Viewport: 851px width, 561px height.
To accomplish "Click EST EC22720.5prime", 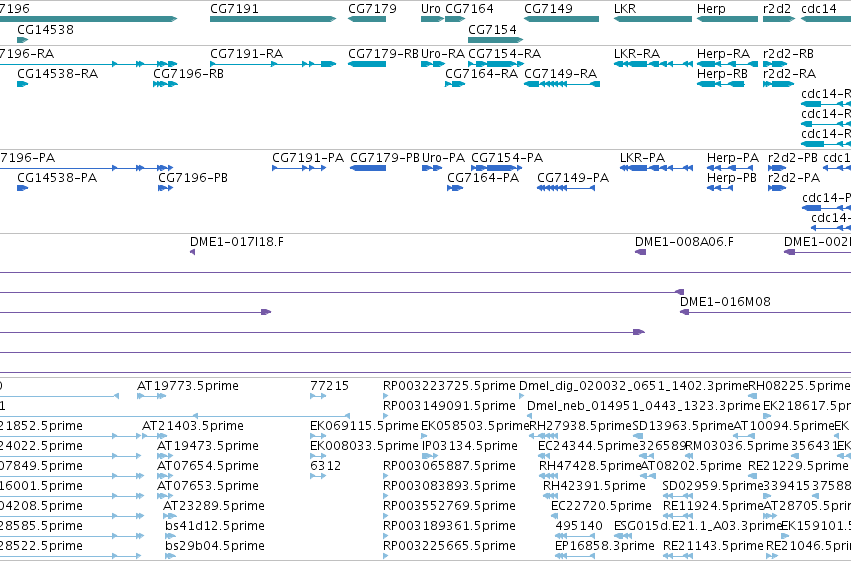I will pos(554,516).
